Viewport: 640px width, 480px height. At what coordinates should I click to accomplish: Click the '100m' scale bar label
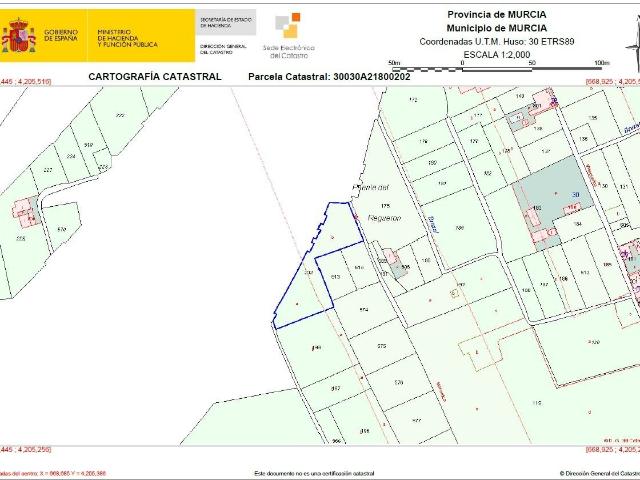602,63
